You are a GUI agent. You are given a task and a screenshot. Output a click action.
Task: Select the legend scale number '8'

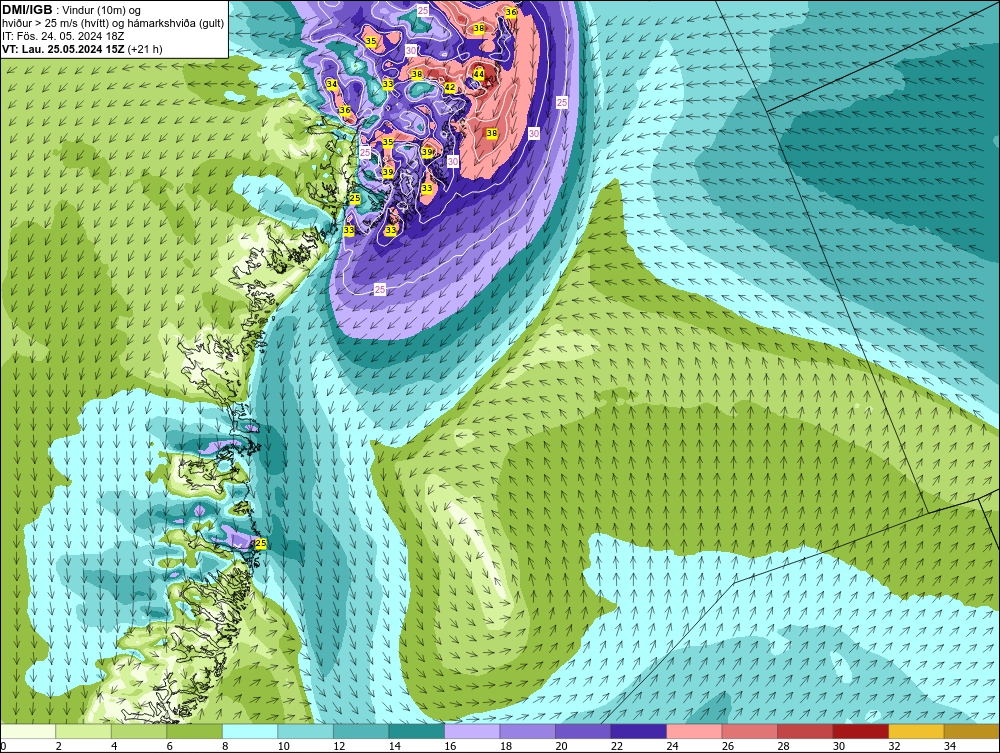coord(225,746)
